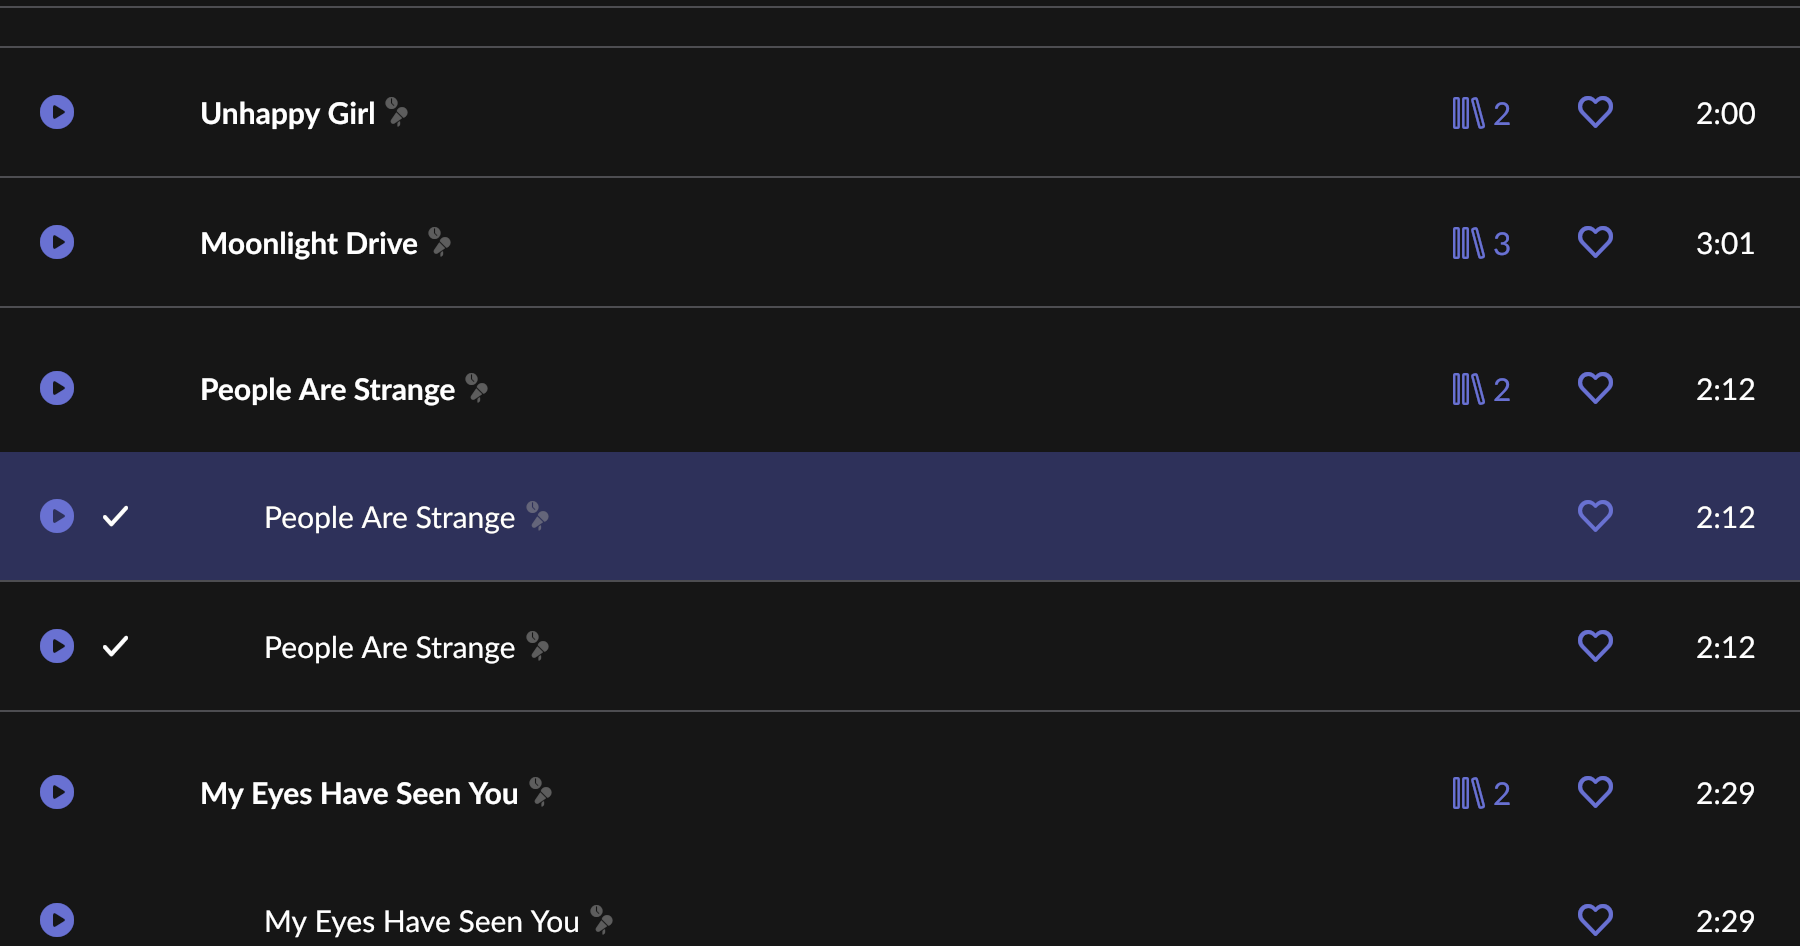Click the microphone icon next to Moonlight Drive
This screenshot has height=946, width=1800.
click(x=440, y=242)
